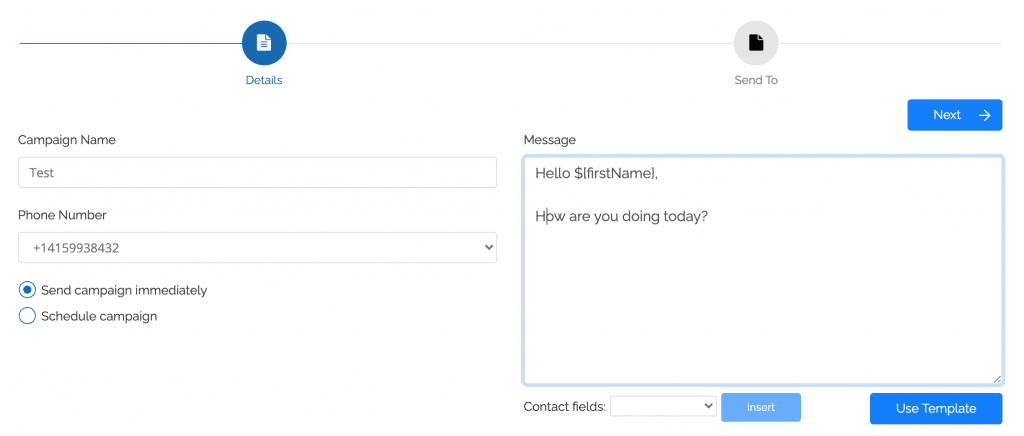Image resolution: width=1024 pixels, height=436 pixels.
Task: Select Send campaign immediately radio button
Action: click(x=28, y=290)
